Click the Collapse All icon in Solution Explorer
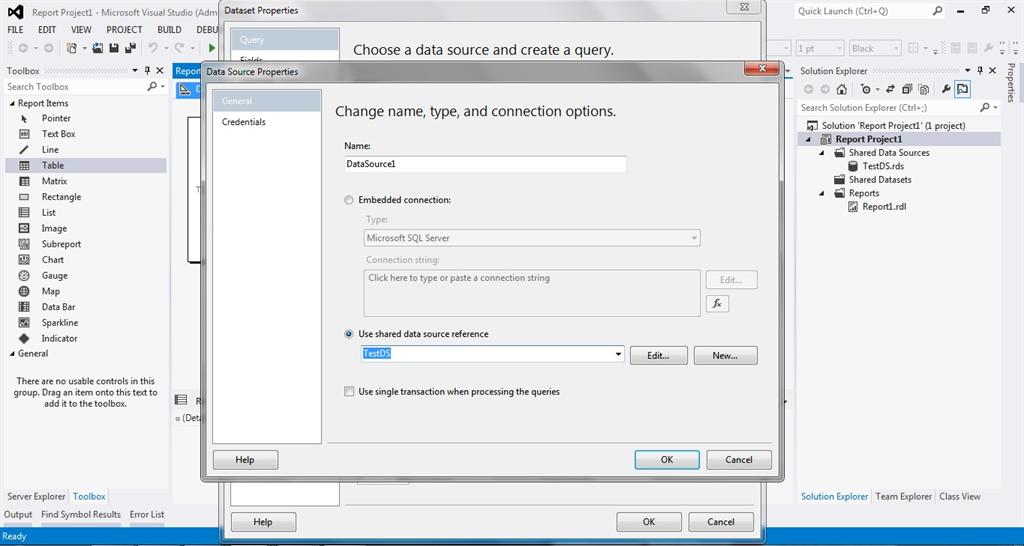The width and height of the screenshot is (1024, 546). point(907,89)
